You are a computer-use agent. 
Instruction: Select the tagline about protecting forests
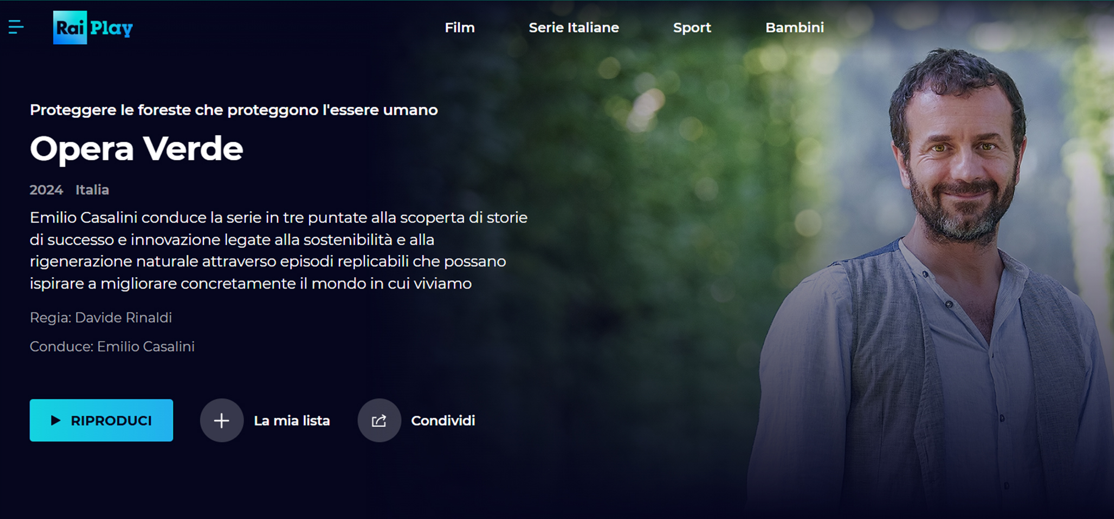[x=234, y=110]
